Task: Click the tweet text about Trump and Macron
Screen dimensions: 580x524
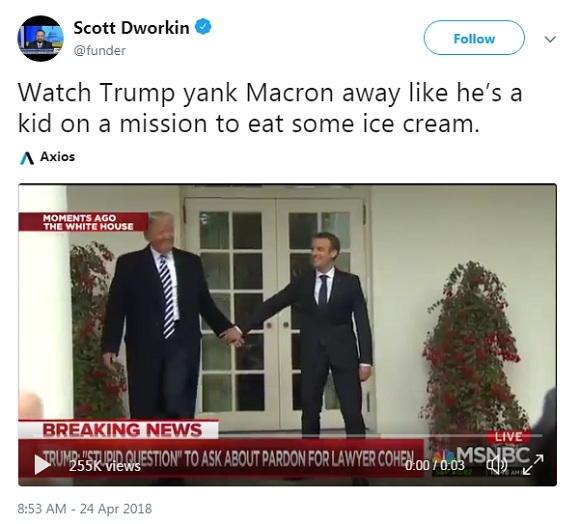Action: [270, 108]
